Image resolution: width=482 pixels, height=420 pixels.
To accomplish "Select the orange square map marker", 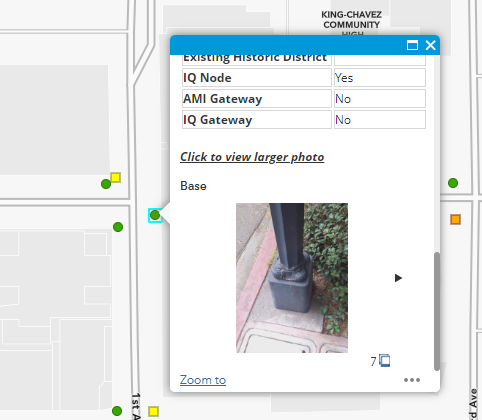I will (x=455, y=219).
